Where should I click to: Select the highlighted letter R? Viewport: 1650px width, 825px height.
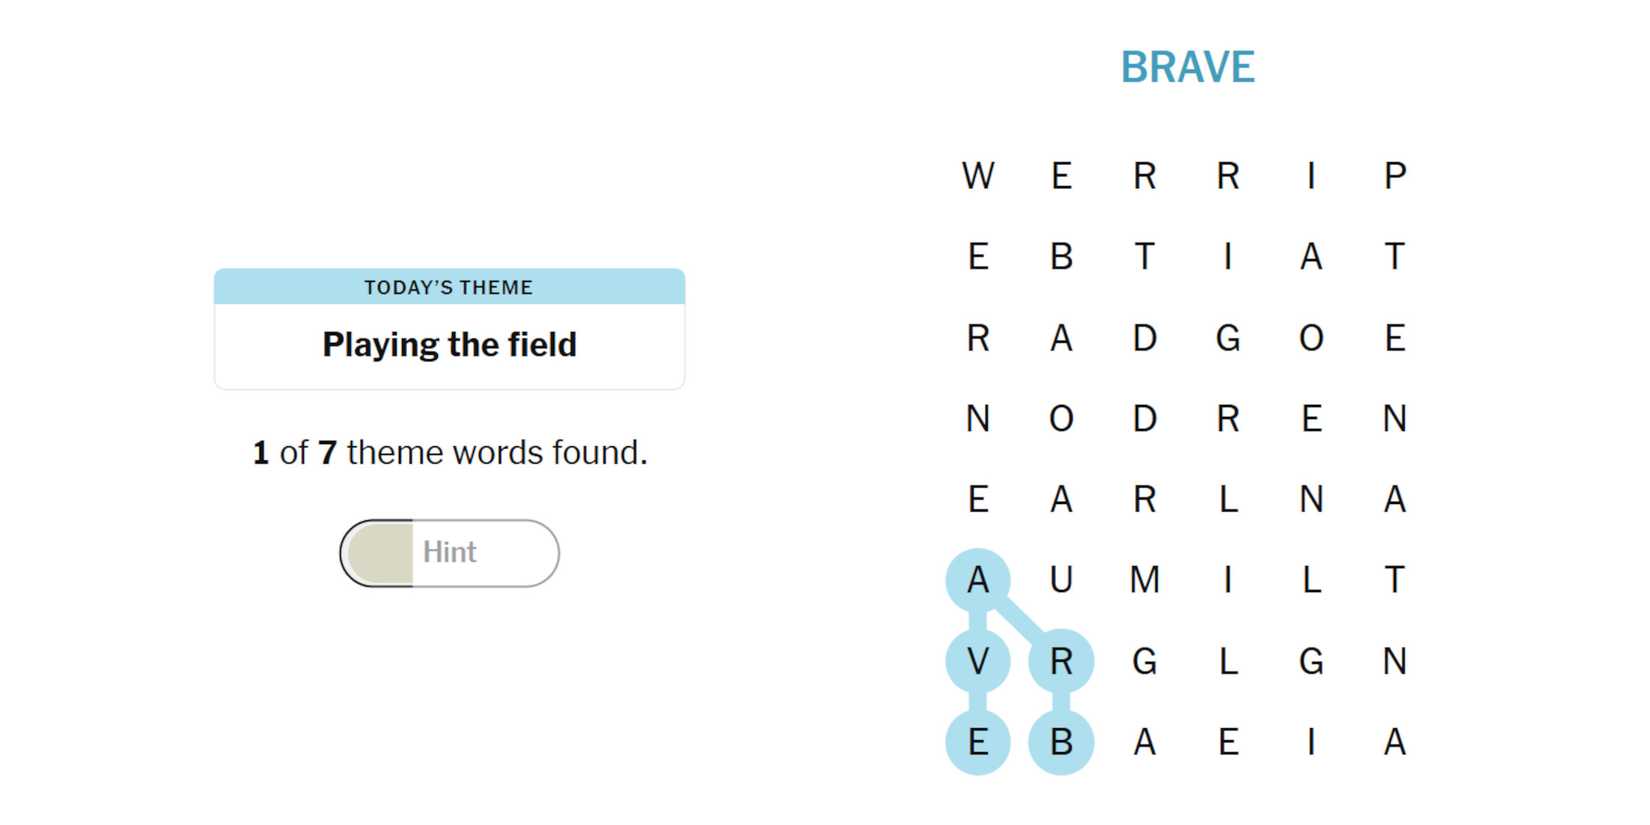pyautogui.click(x=1061, y=661)
